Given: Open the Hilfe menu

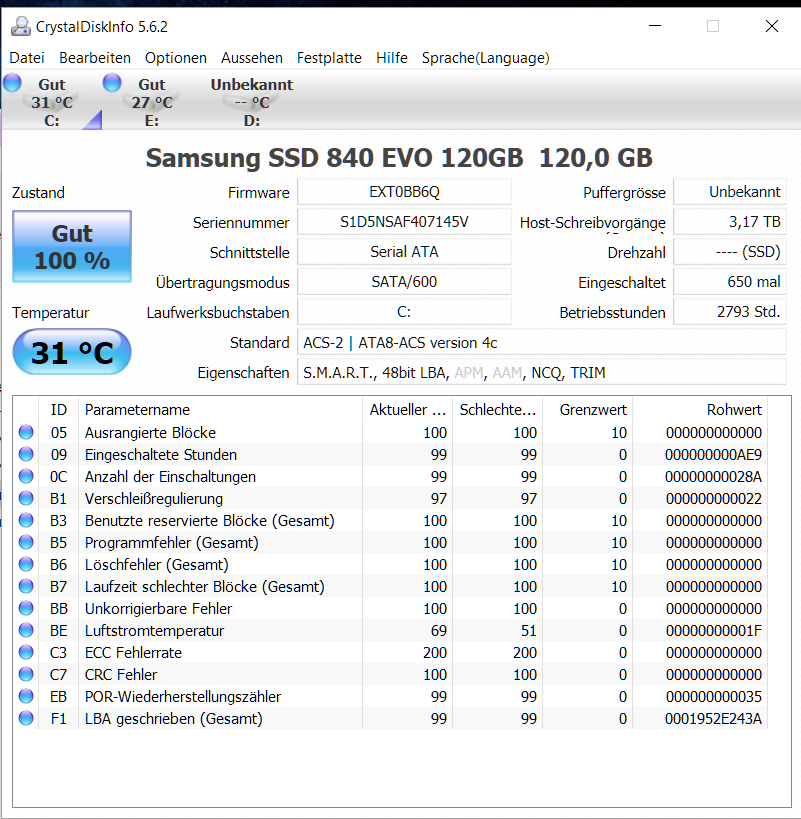Looking at the screenshot, I should click(x=392, y=57).
